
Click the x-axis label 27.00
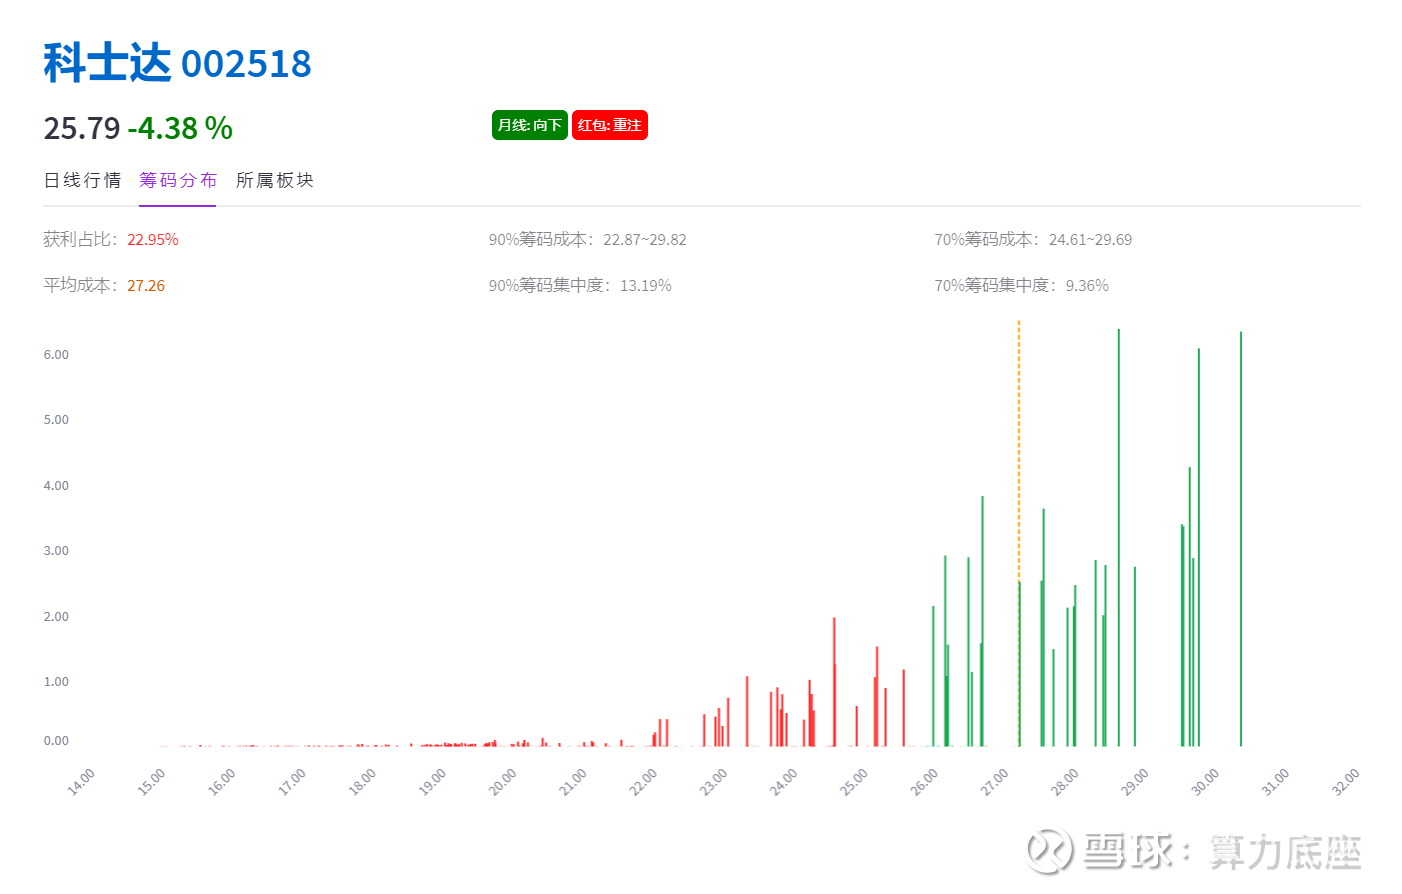[994, 782]
